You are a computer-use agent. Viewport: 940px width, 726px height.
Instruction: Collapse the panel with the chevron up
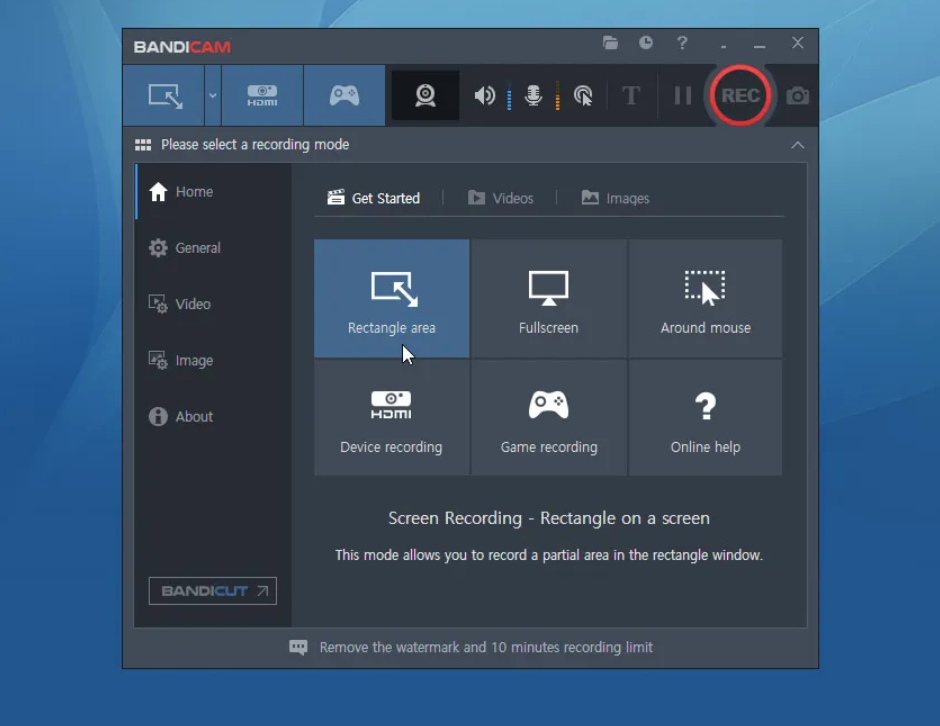click(x=797, y=145)
